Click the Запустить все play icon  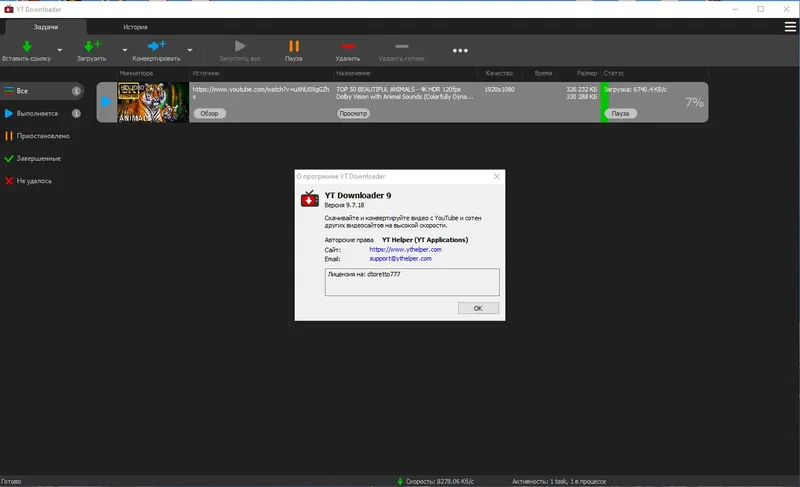[240, 46]
